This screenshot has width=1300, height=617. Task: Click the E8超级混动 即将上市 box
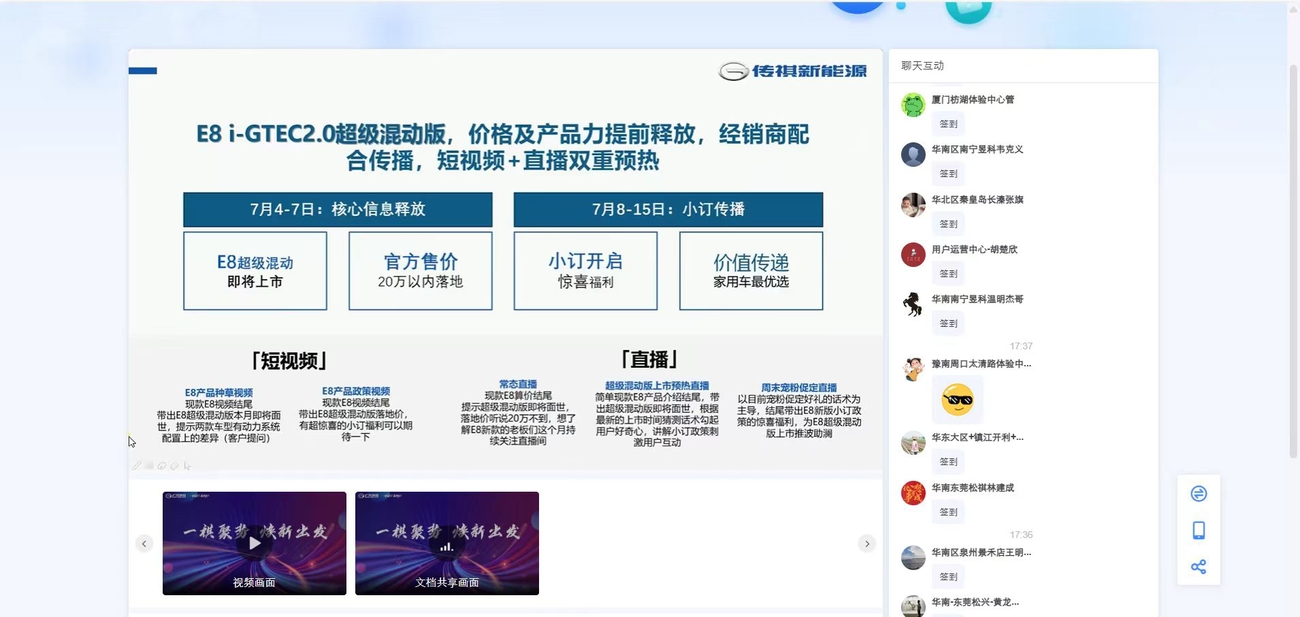[x=255, y=271]
